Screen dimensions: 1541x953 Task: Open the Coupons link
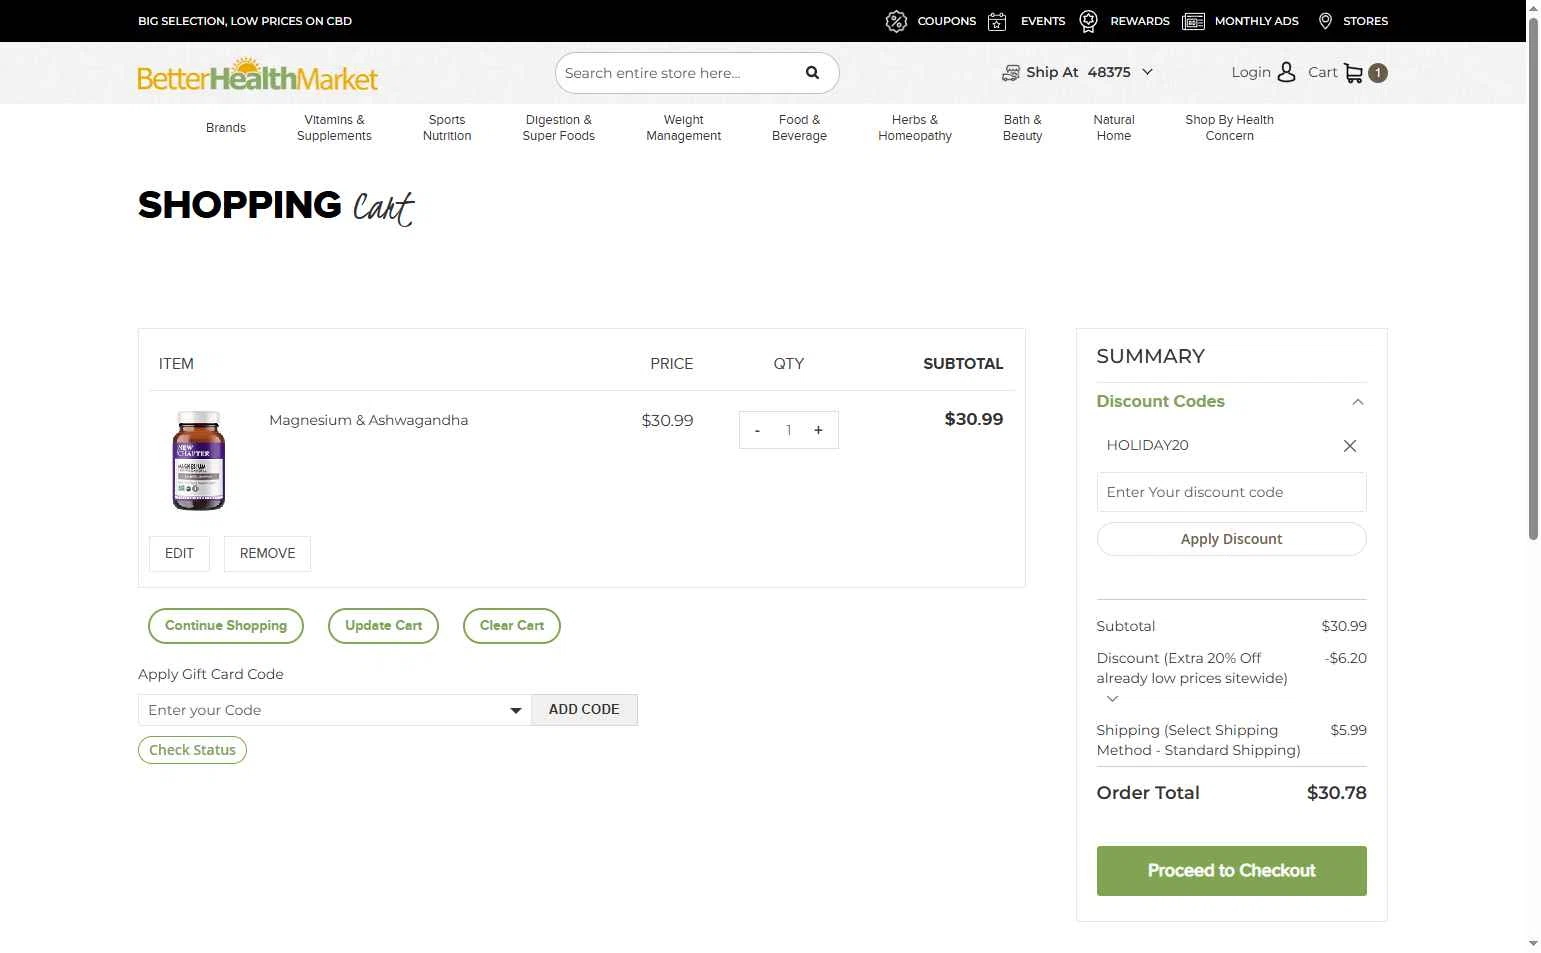point(946,21)
